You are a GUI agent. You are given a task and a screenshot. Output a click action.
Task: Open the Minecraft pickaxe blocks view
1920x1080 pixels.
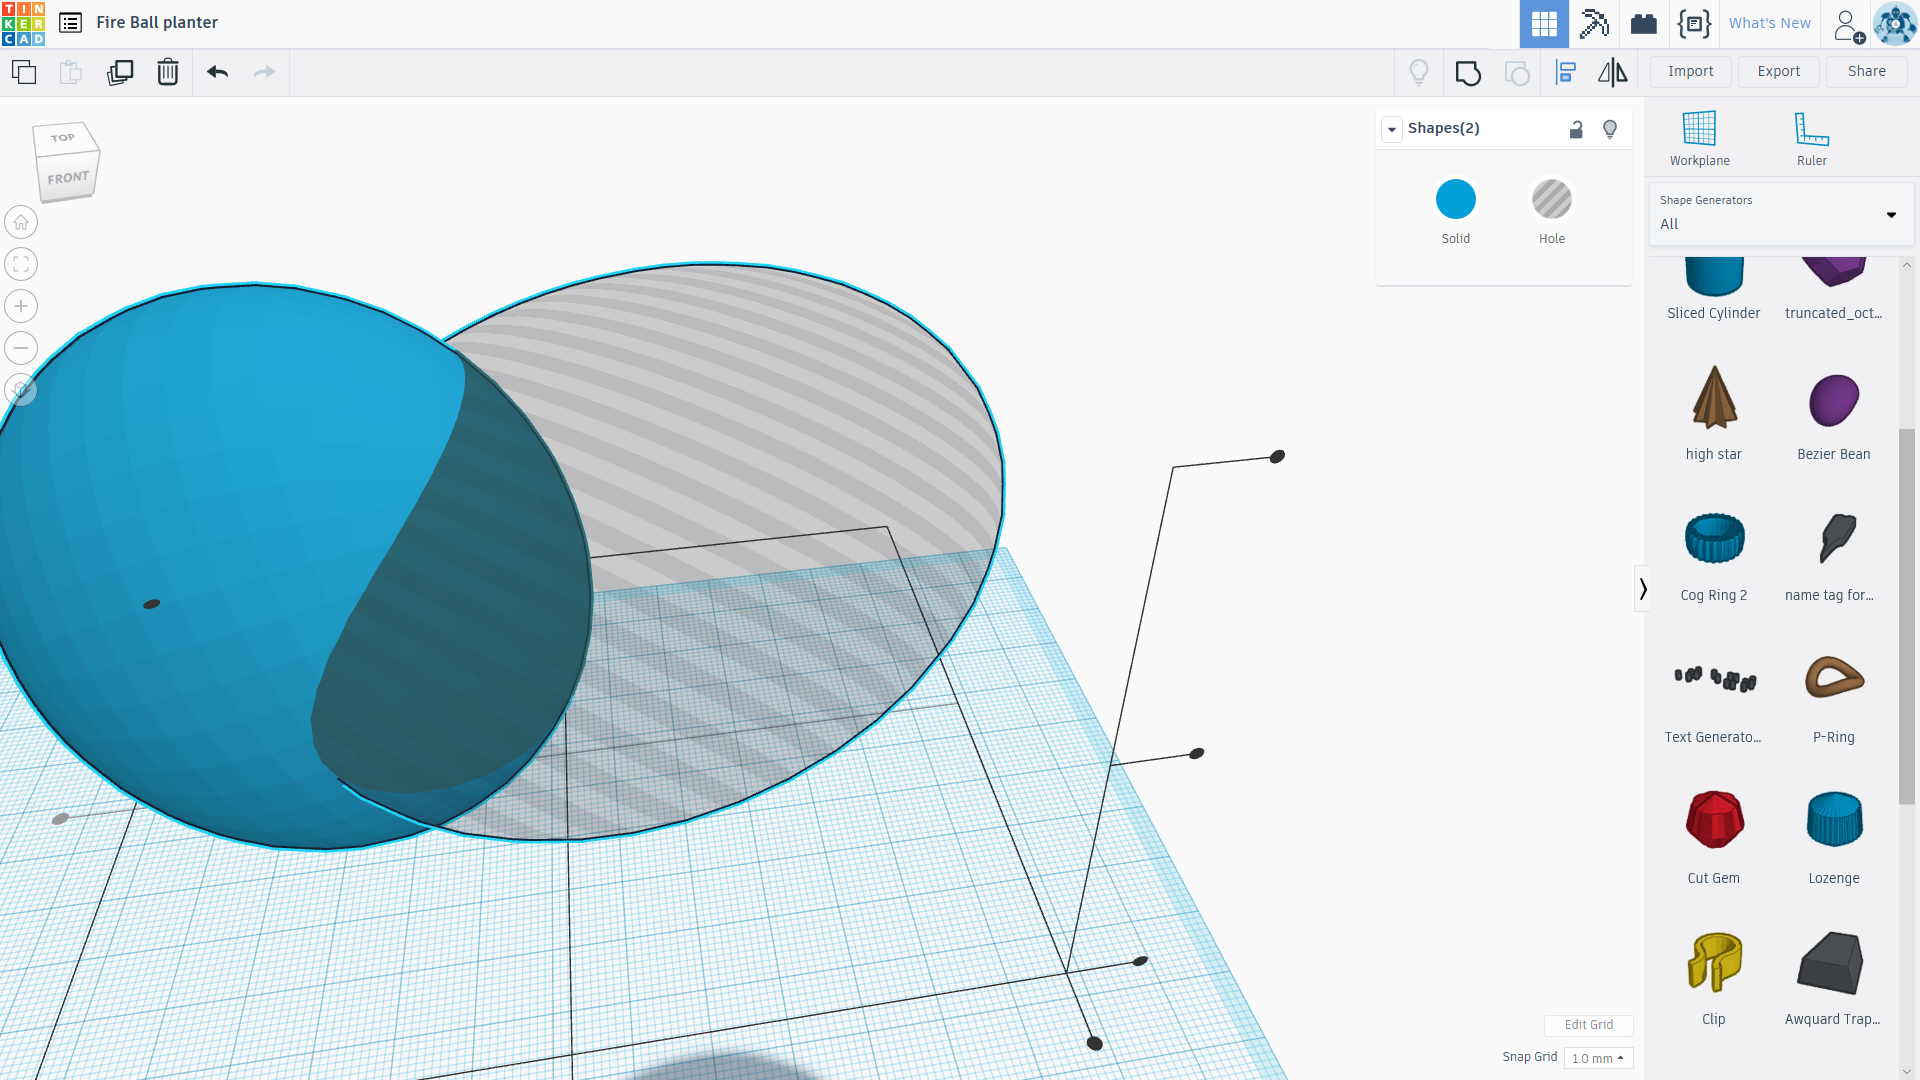[1594, 24]
